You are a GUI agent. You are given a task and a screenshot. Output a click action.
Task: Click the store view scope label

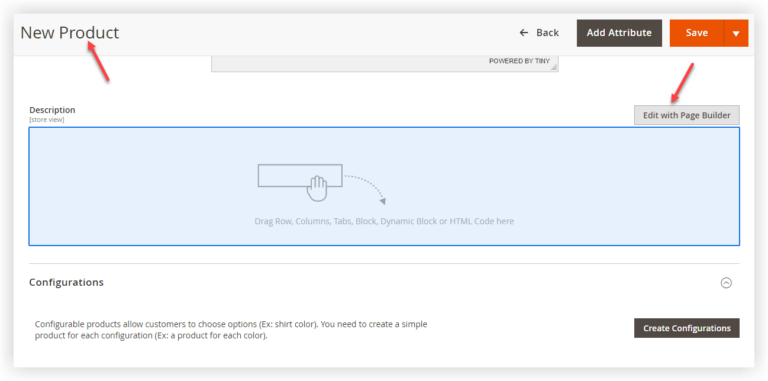[x=47, y=119]
